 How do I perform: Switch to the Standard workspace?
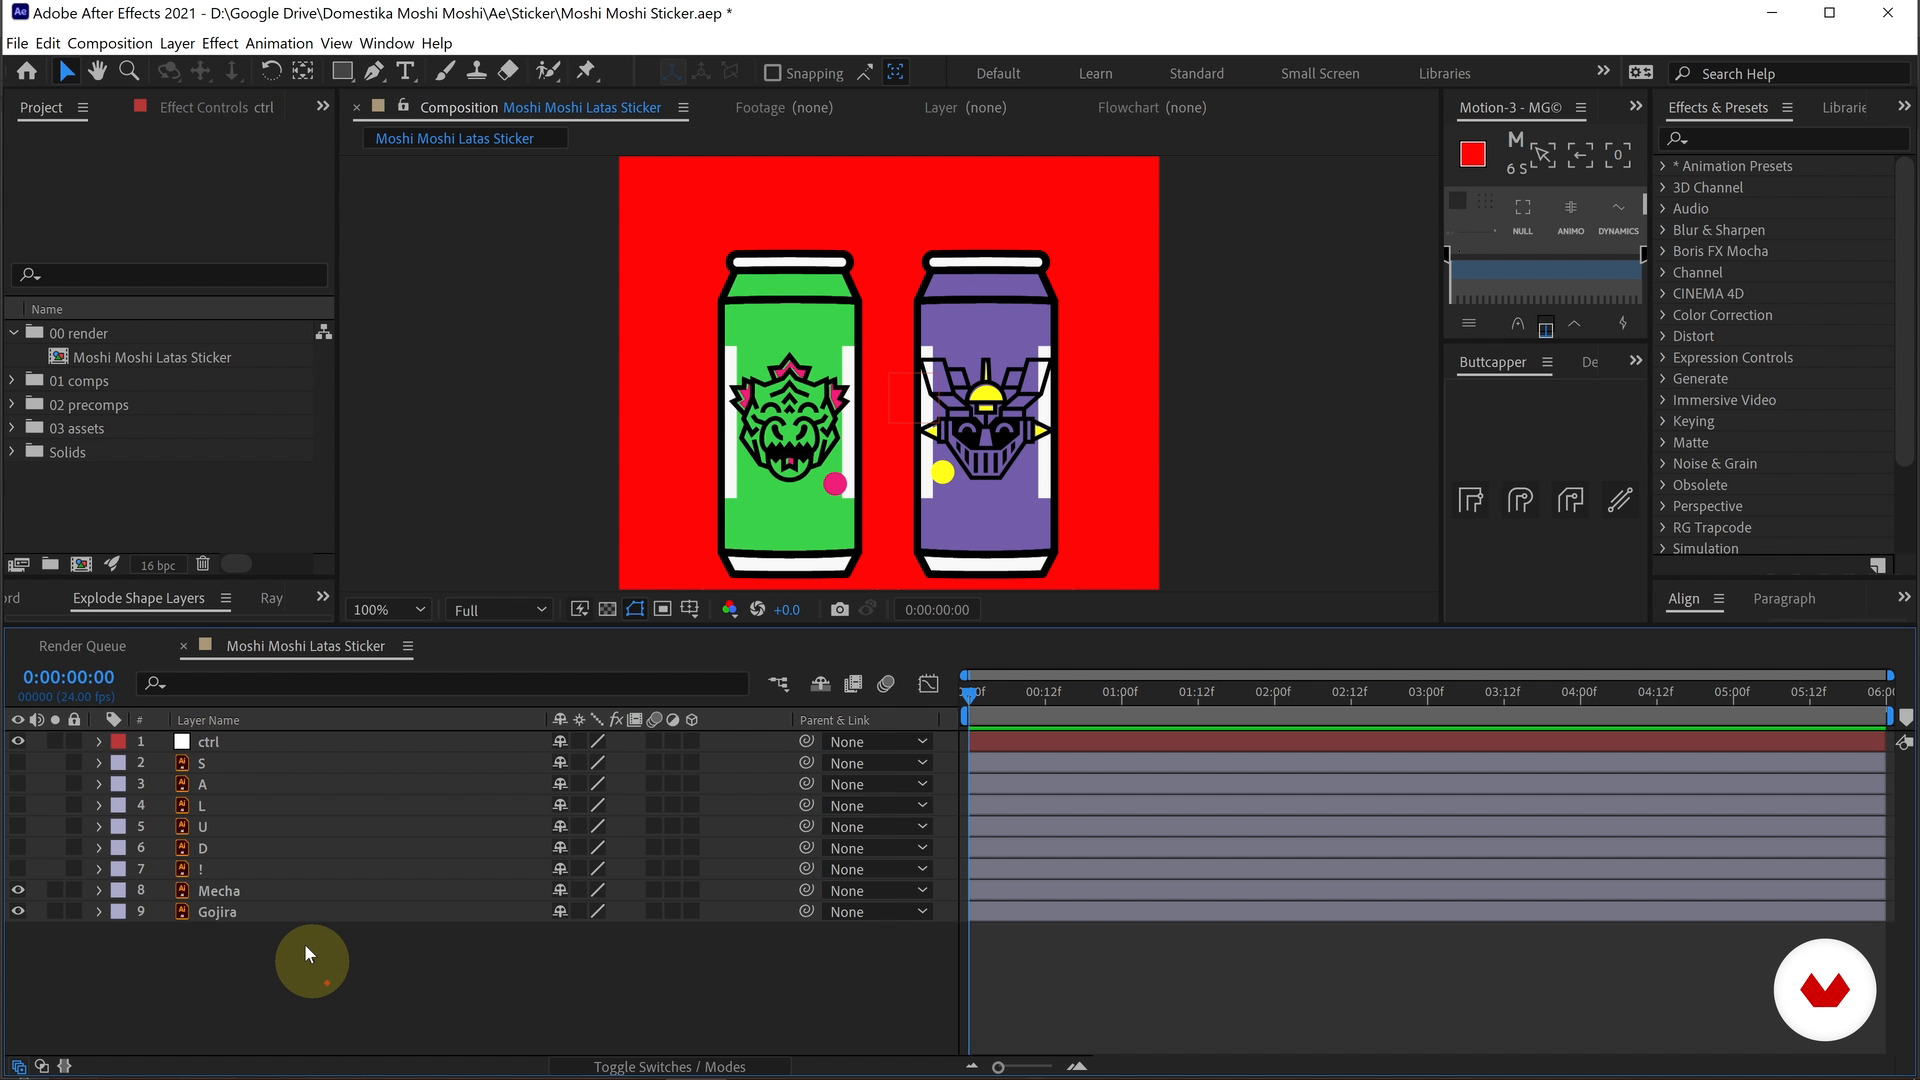pos(1196,73)
